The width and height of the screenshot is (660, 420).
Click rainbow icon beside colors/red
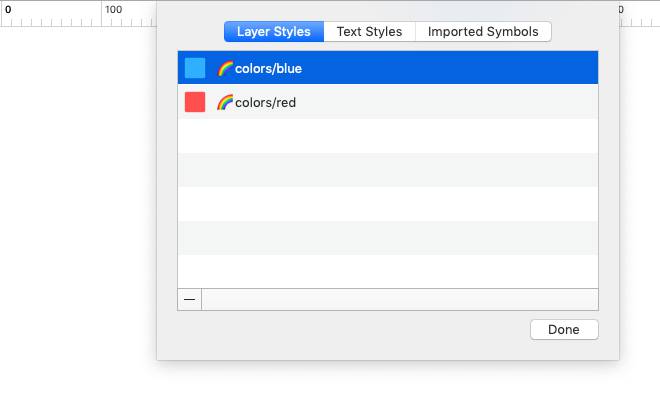225,102
